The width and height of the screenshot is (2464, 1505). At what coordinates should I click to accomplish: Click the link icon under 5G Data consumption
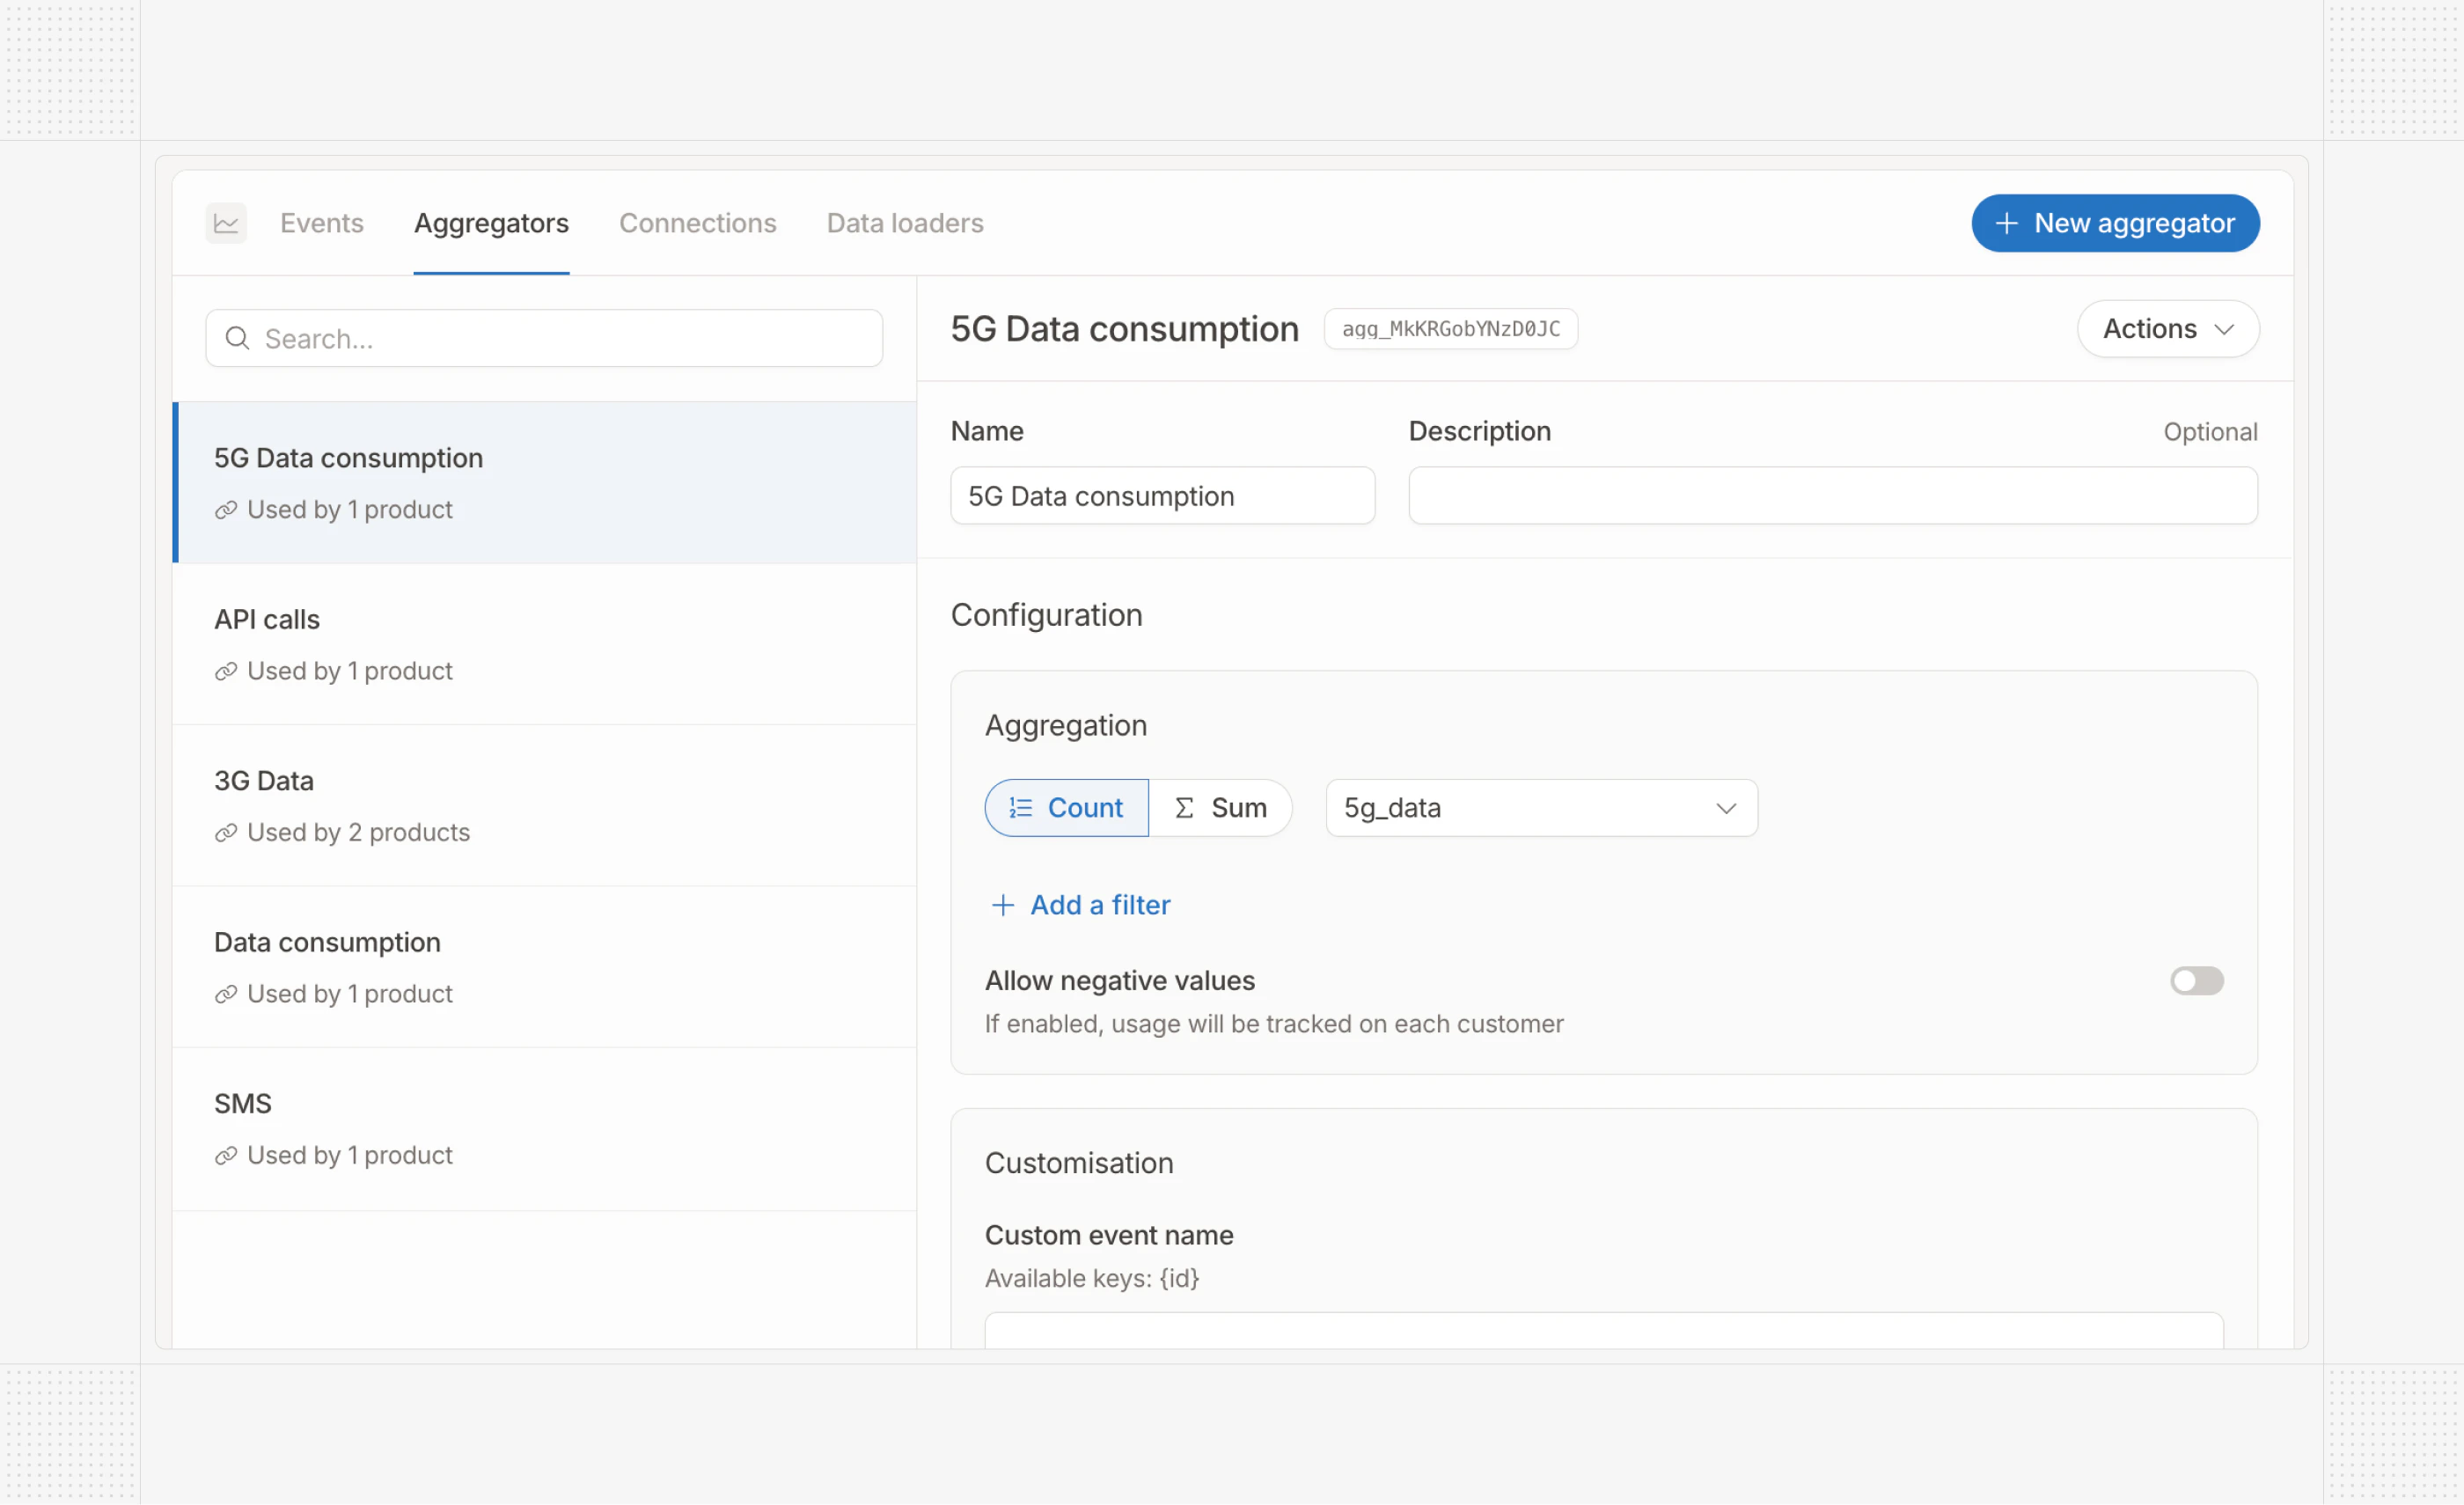(226, 510)
